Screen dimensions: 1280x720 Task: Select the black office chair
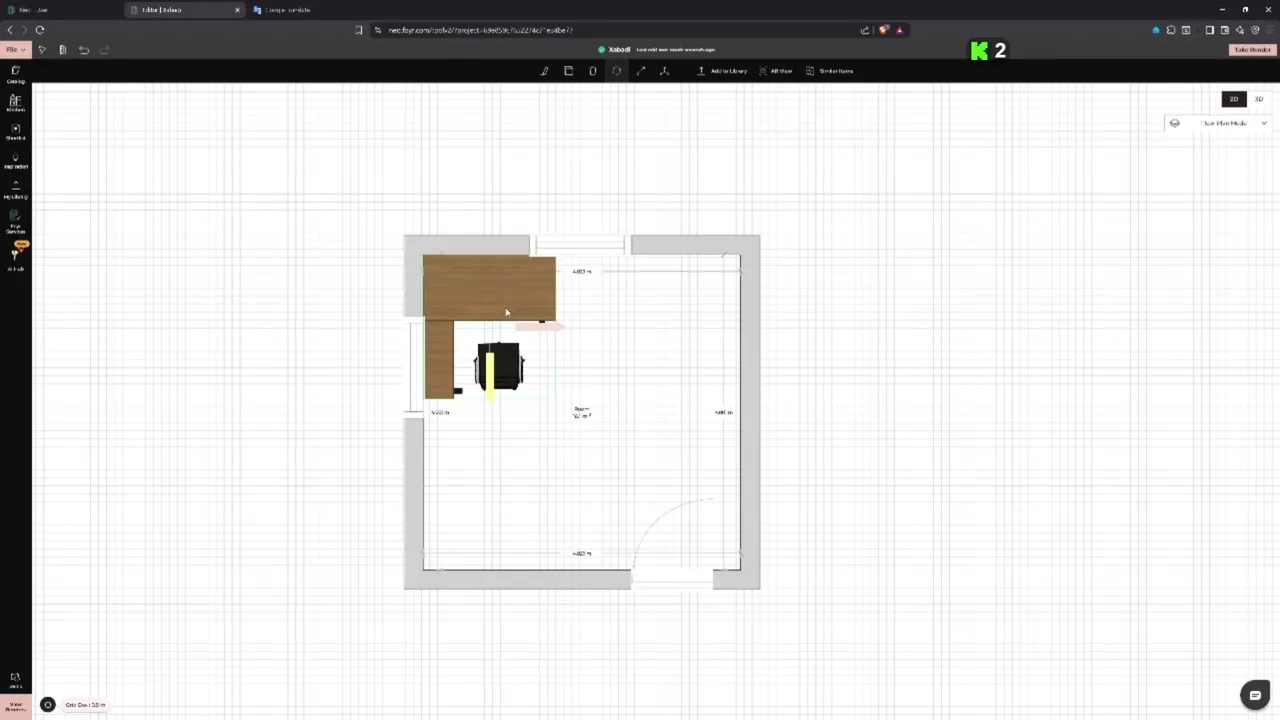tap(499, 368)
